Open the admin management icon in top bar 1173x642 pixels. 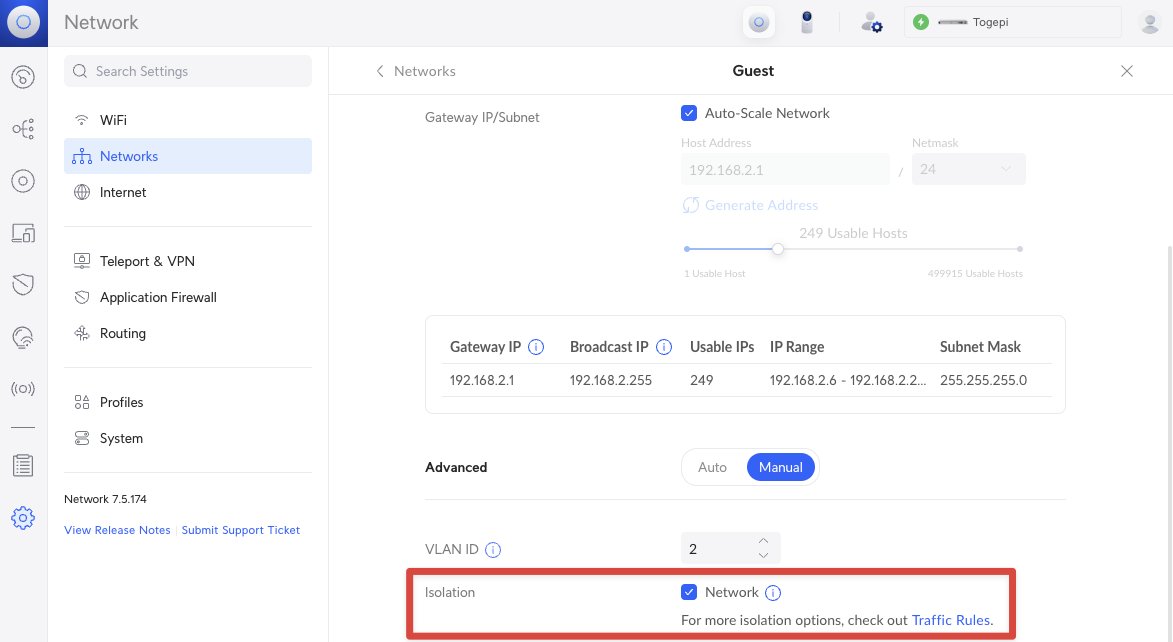point(871,22)
